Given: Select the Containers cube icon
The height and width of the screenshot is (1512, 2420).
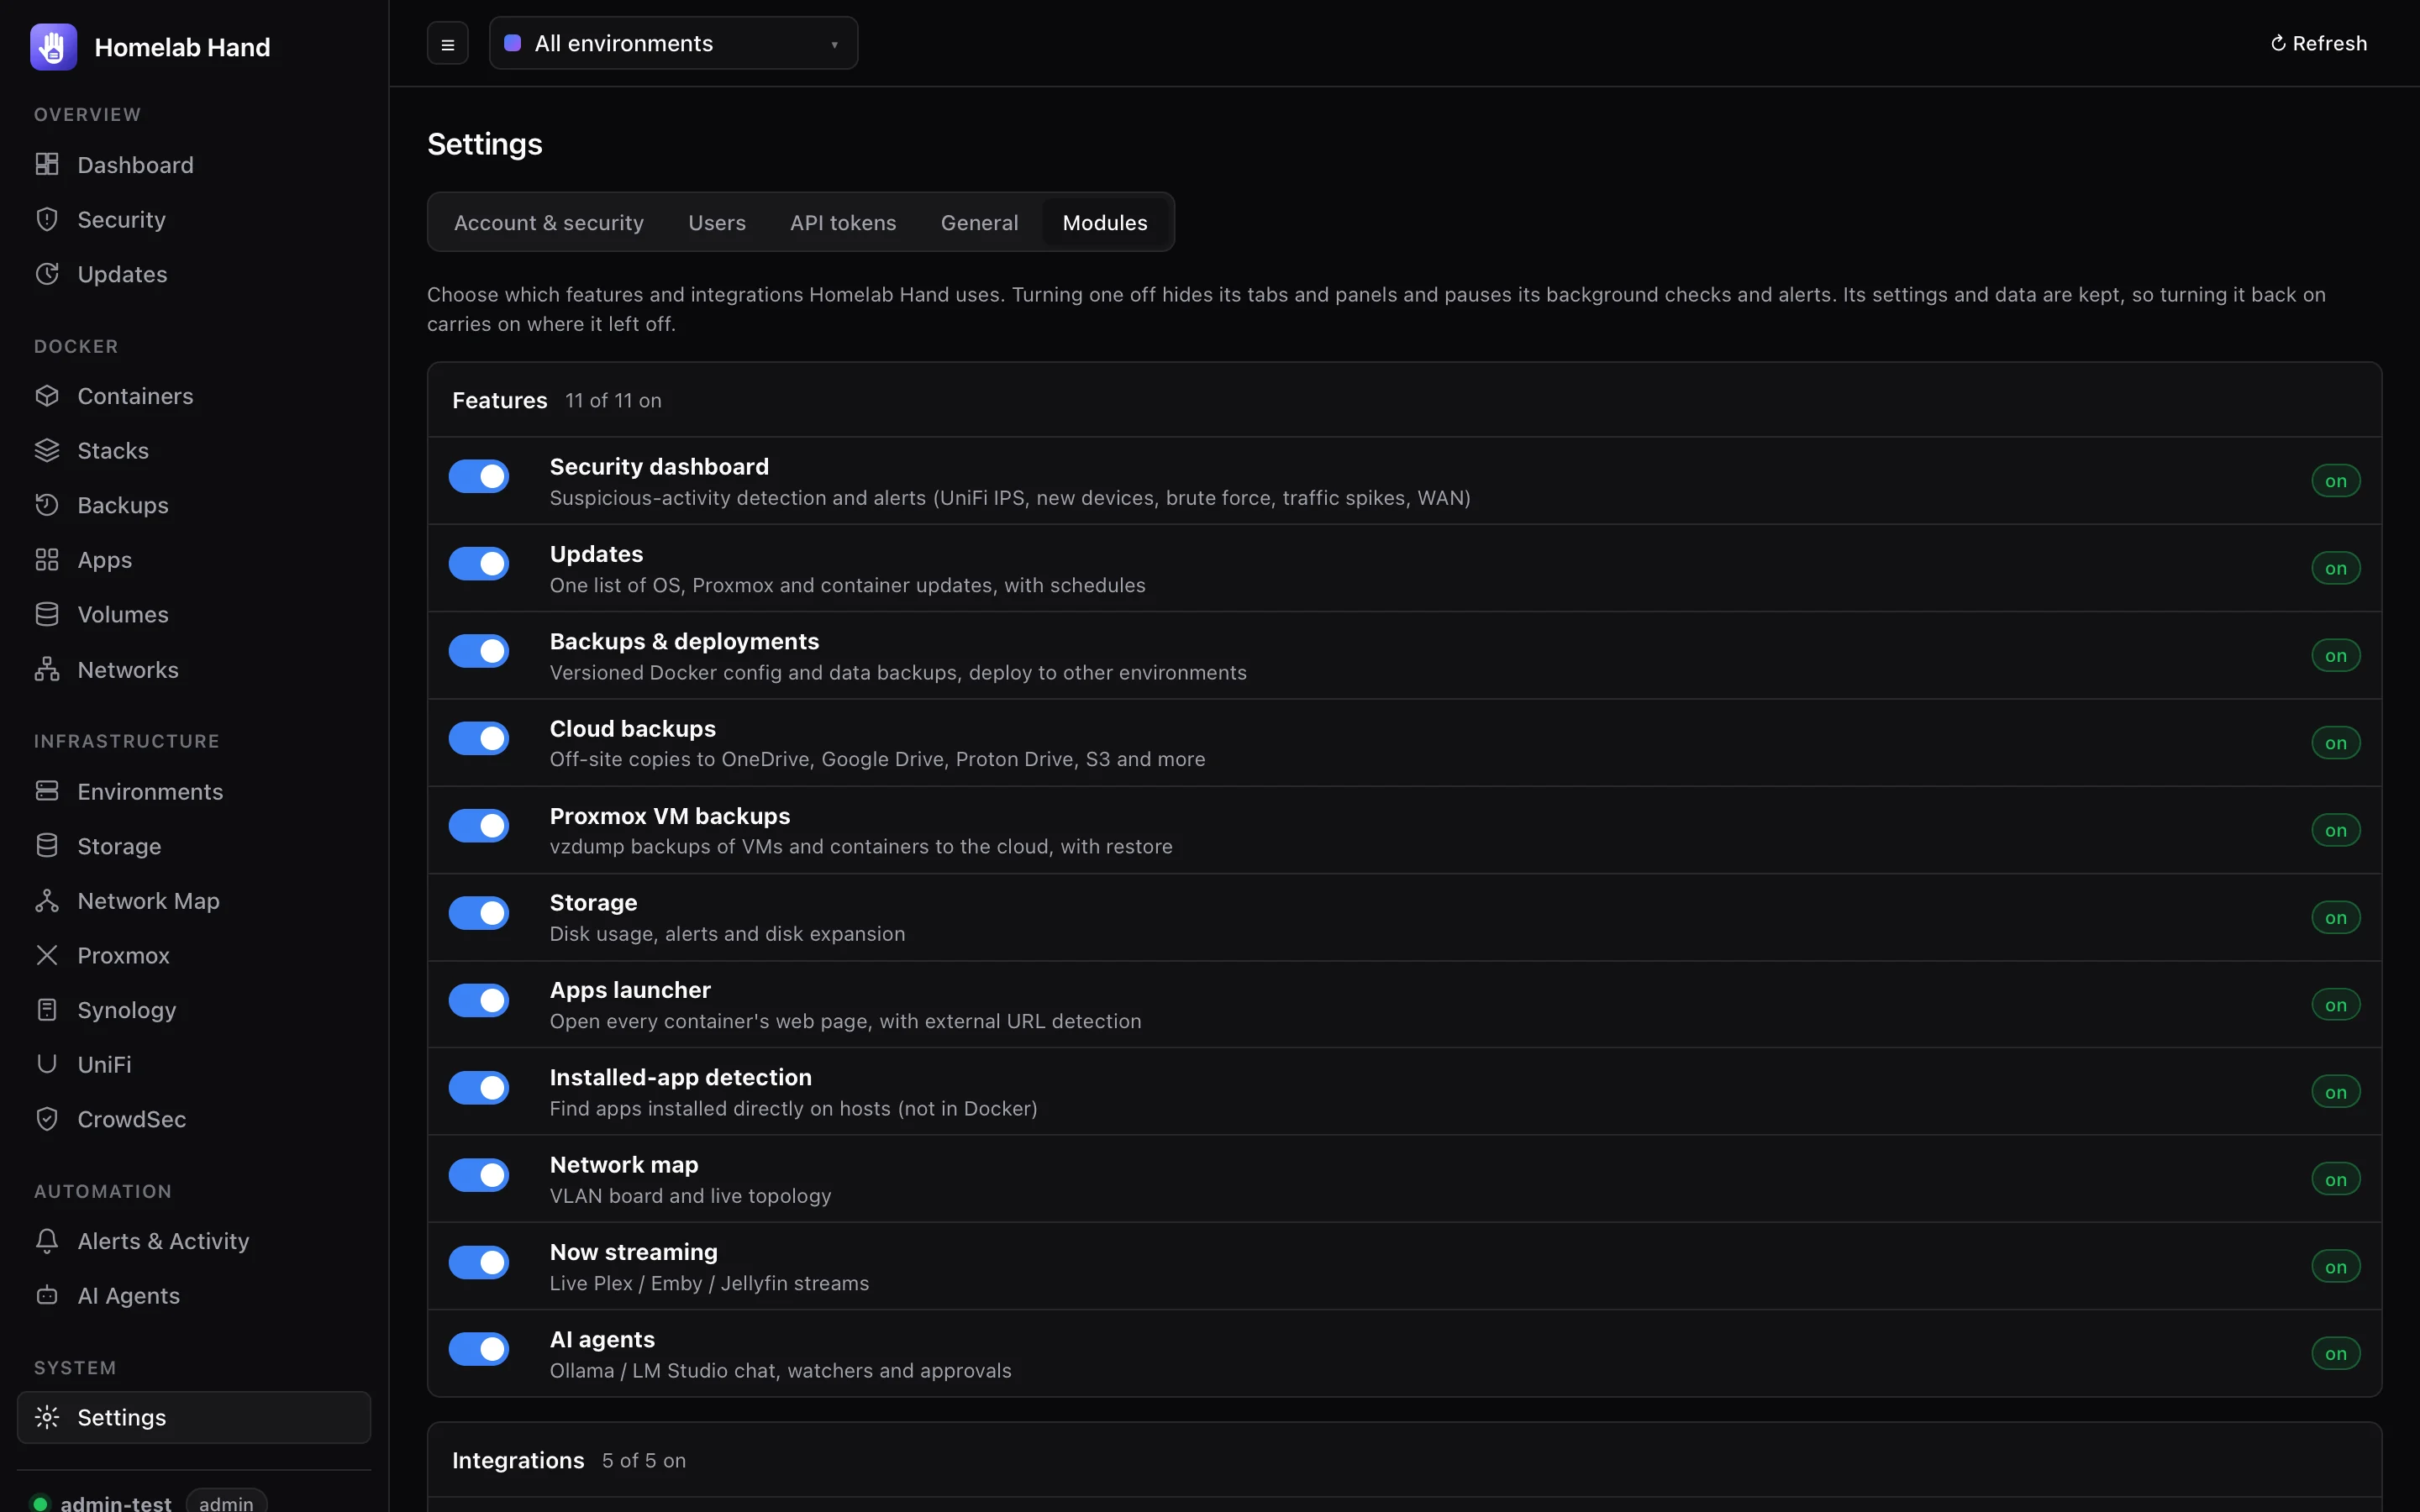Looking at the screenshot, I should (x=47, y=396).
